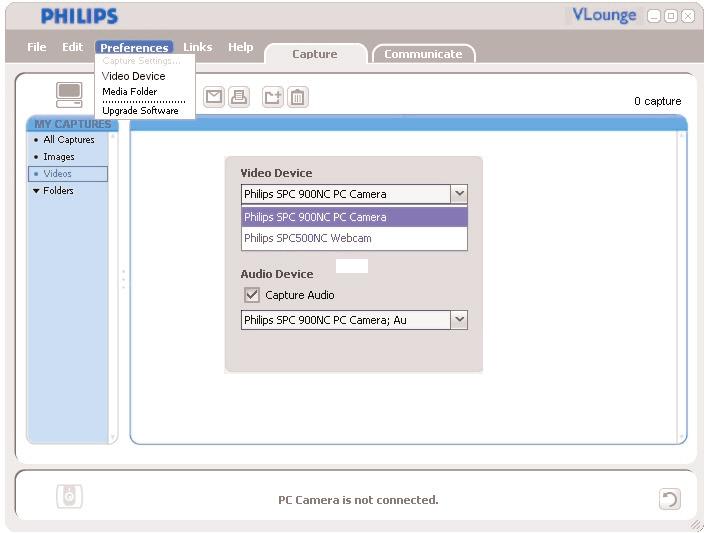This screenshot has height=533, width=705.
Task: Click the sidebar vertical scrollbar
Action: [113, 287]
